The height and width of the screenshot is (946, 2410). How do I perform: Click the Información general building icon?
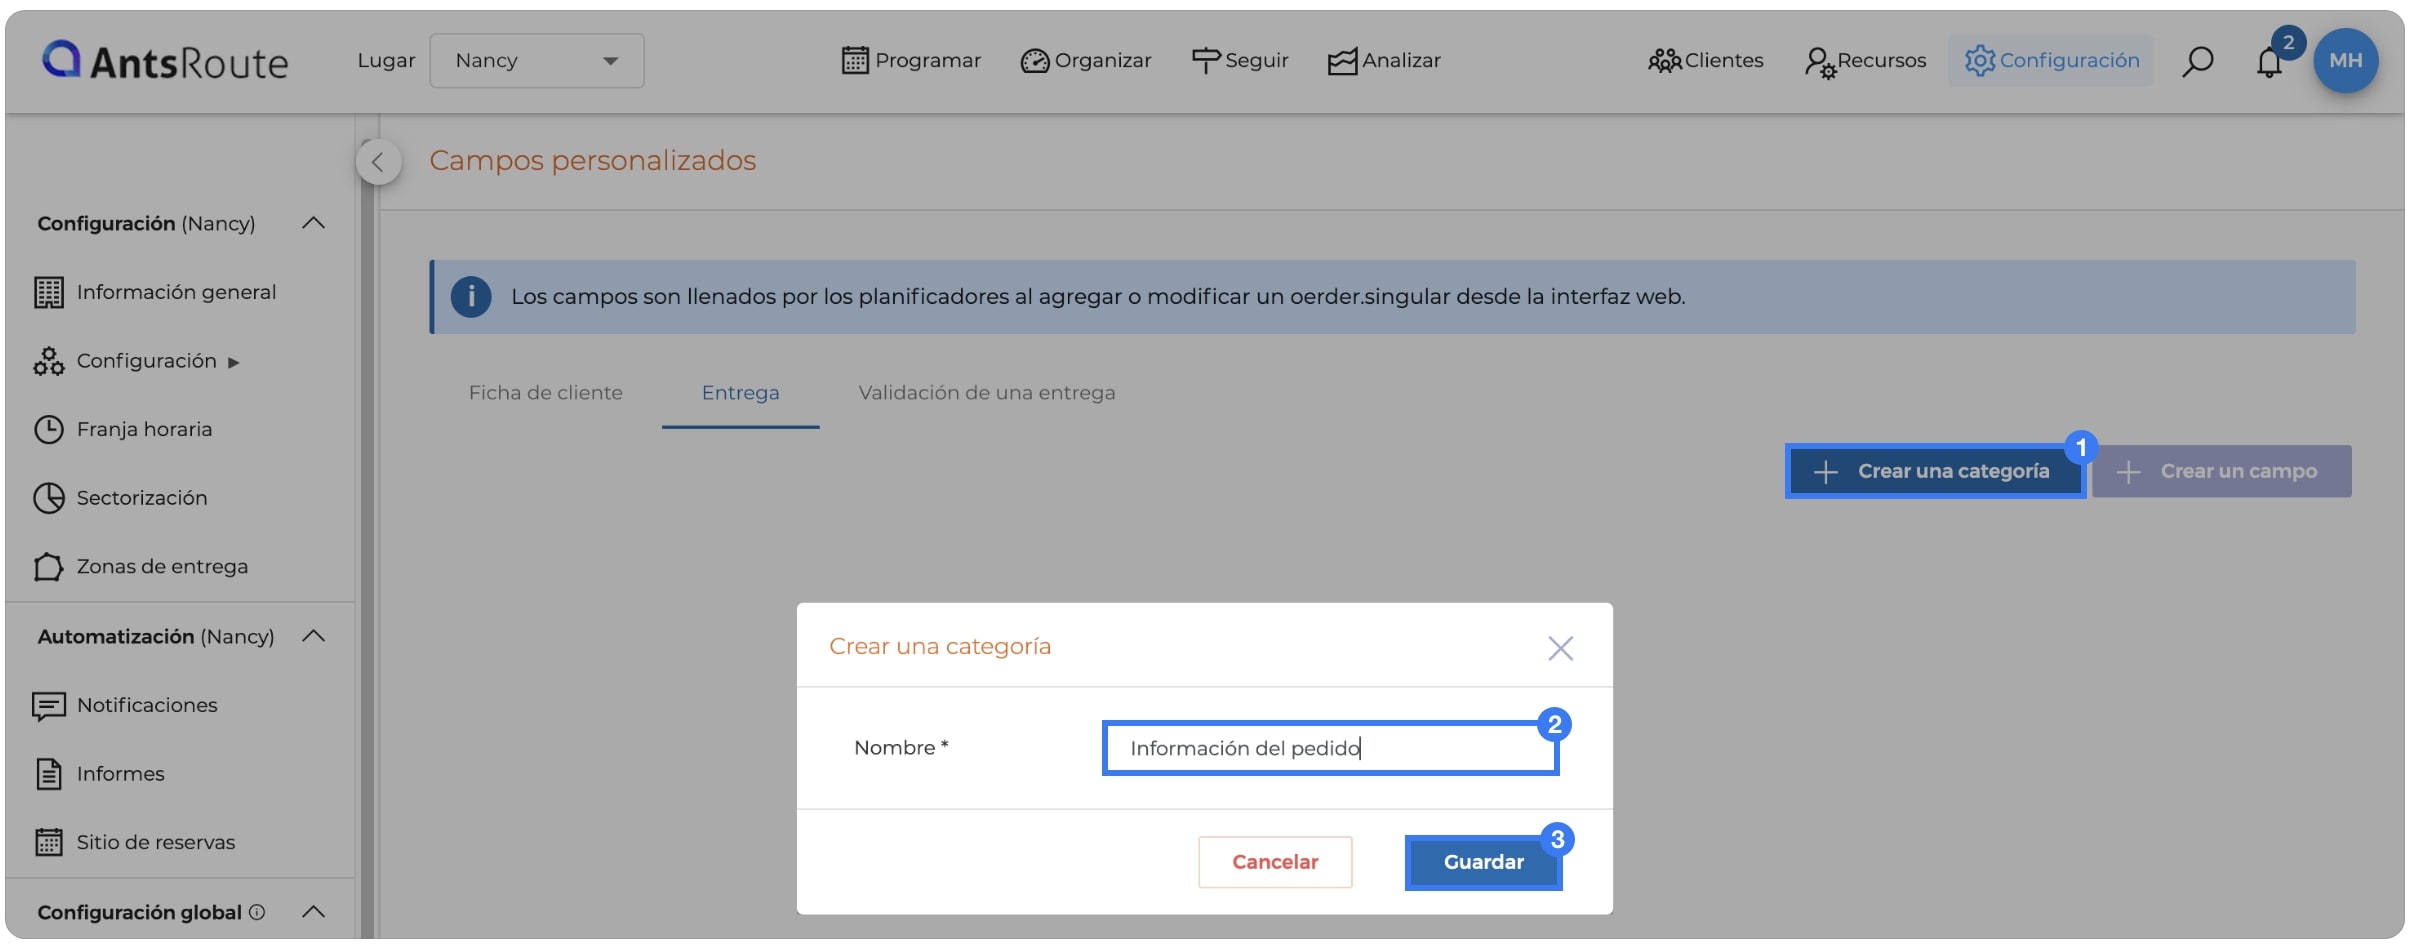[x=49, y=292]
